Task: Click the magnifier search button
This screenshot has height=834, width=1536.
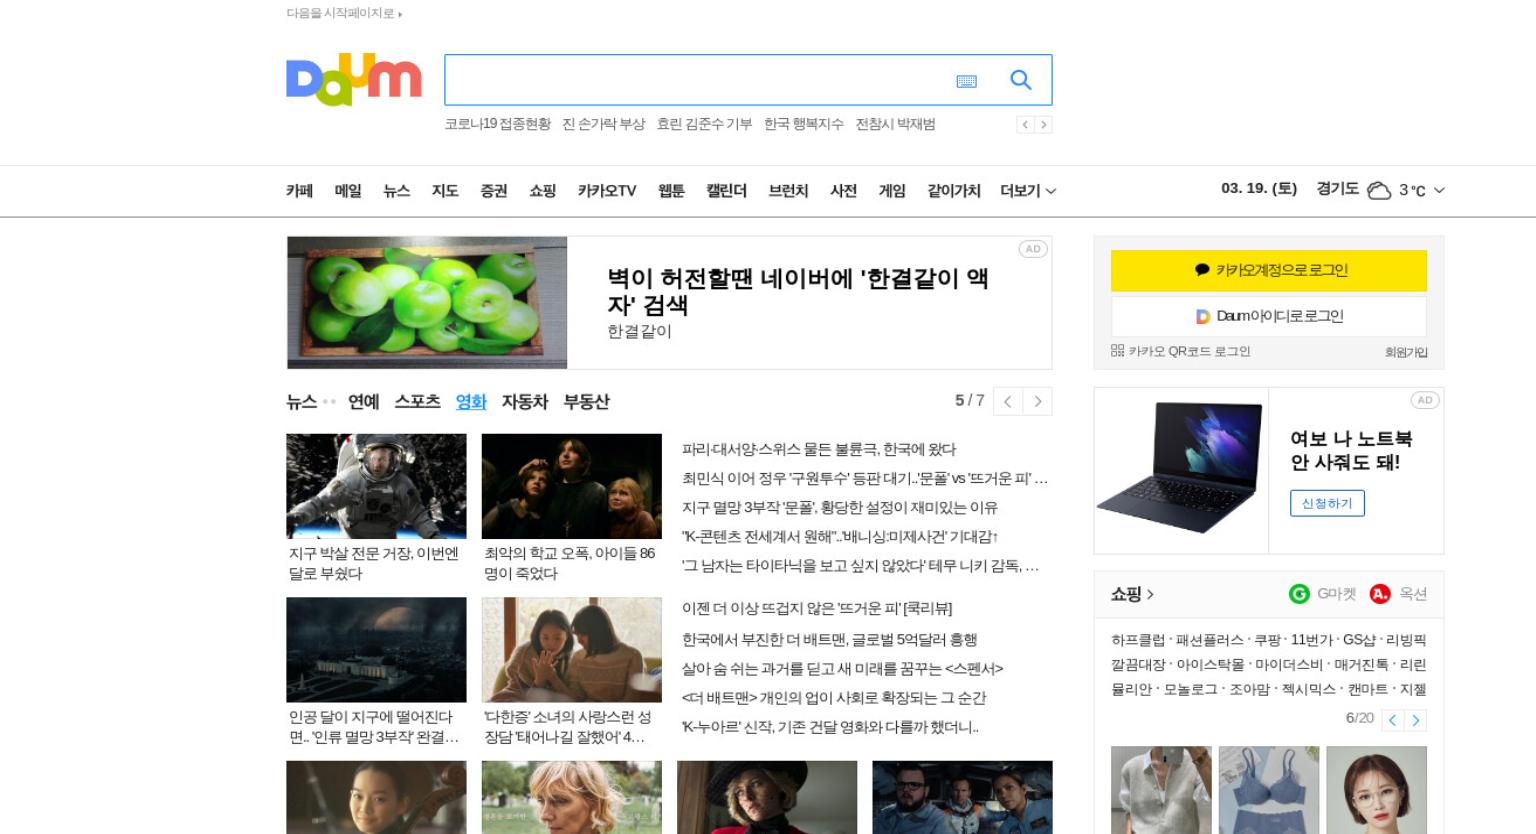Action: click(x=1020, y=80)
